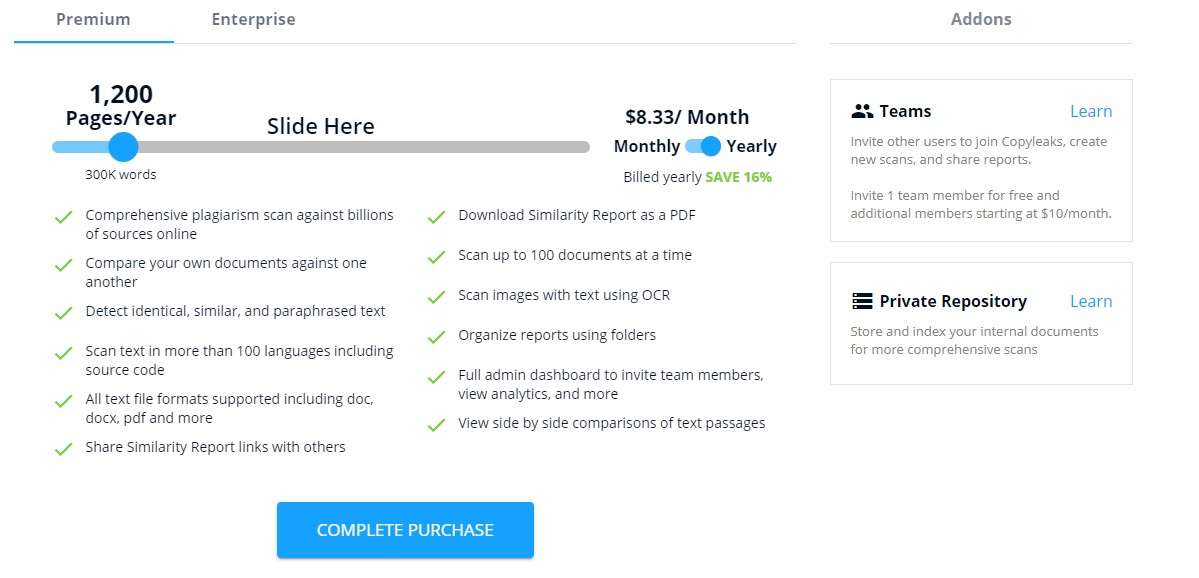Screen dimensions: 1199x578
Task: Click the checkmark beside side by side comparisons
Action: pos(436,423)
